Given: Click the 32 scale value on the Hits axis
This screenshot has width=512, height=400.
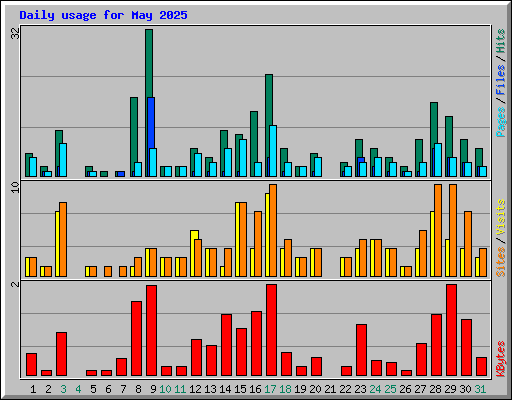Looking at the screenshot, I should (x=15, y=33).
